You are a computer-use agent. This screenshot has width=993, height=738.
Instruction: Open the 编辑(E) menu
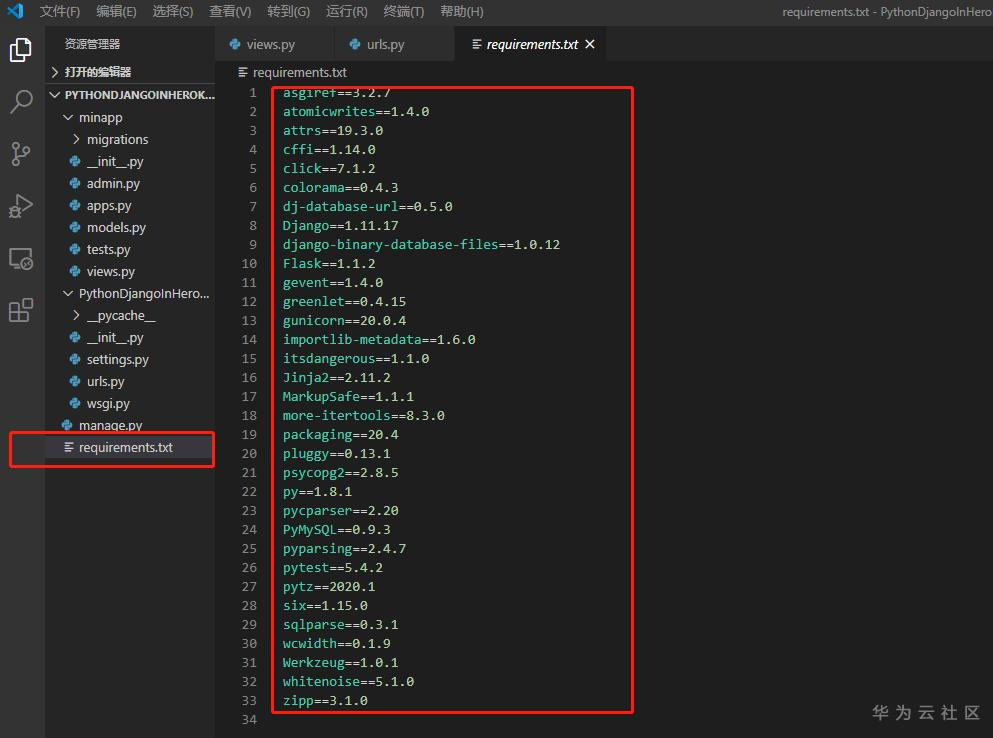click(x=116, y=11)
